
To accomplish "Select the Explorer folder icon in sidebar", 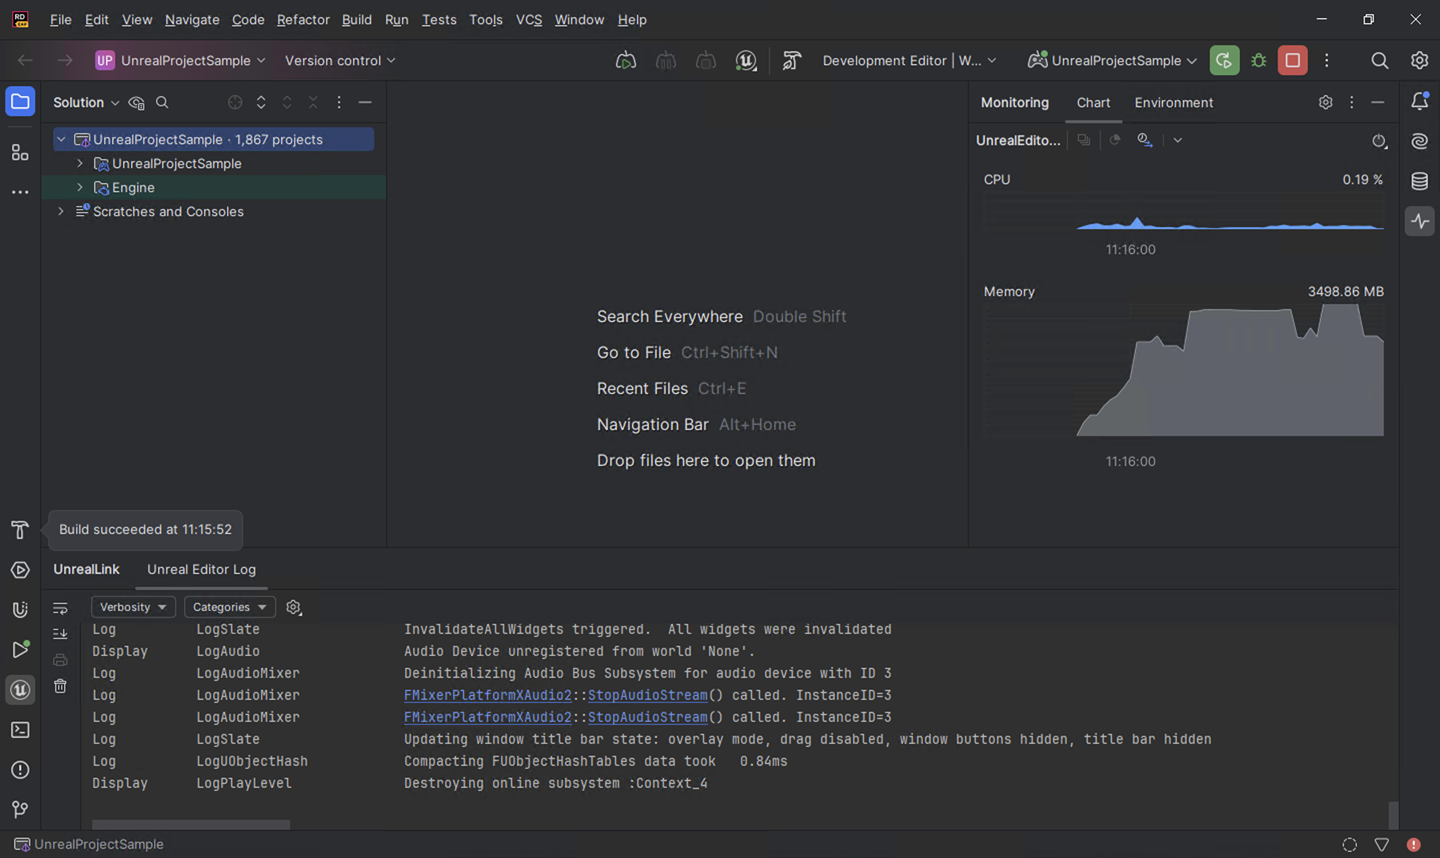I will (20, 101).
